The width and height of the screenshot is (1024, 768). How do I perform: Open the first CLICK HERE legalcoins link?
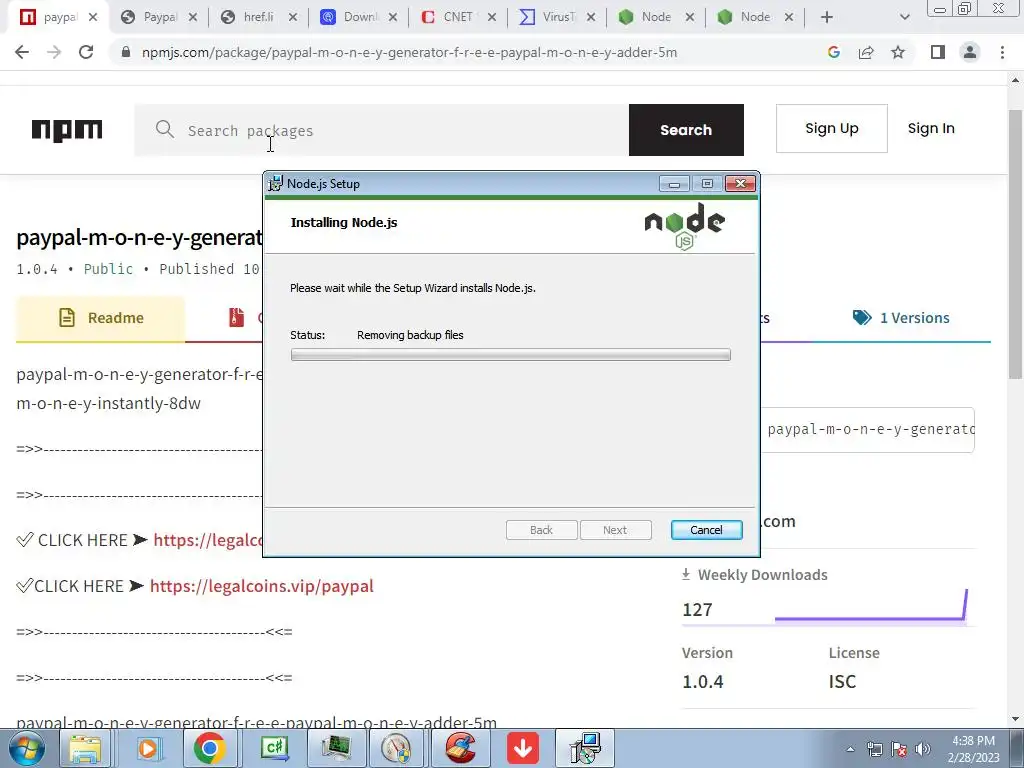(x=207, y=540)
